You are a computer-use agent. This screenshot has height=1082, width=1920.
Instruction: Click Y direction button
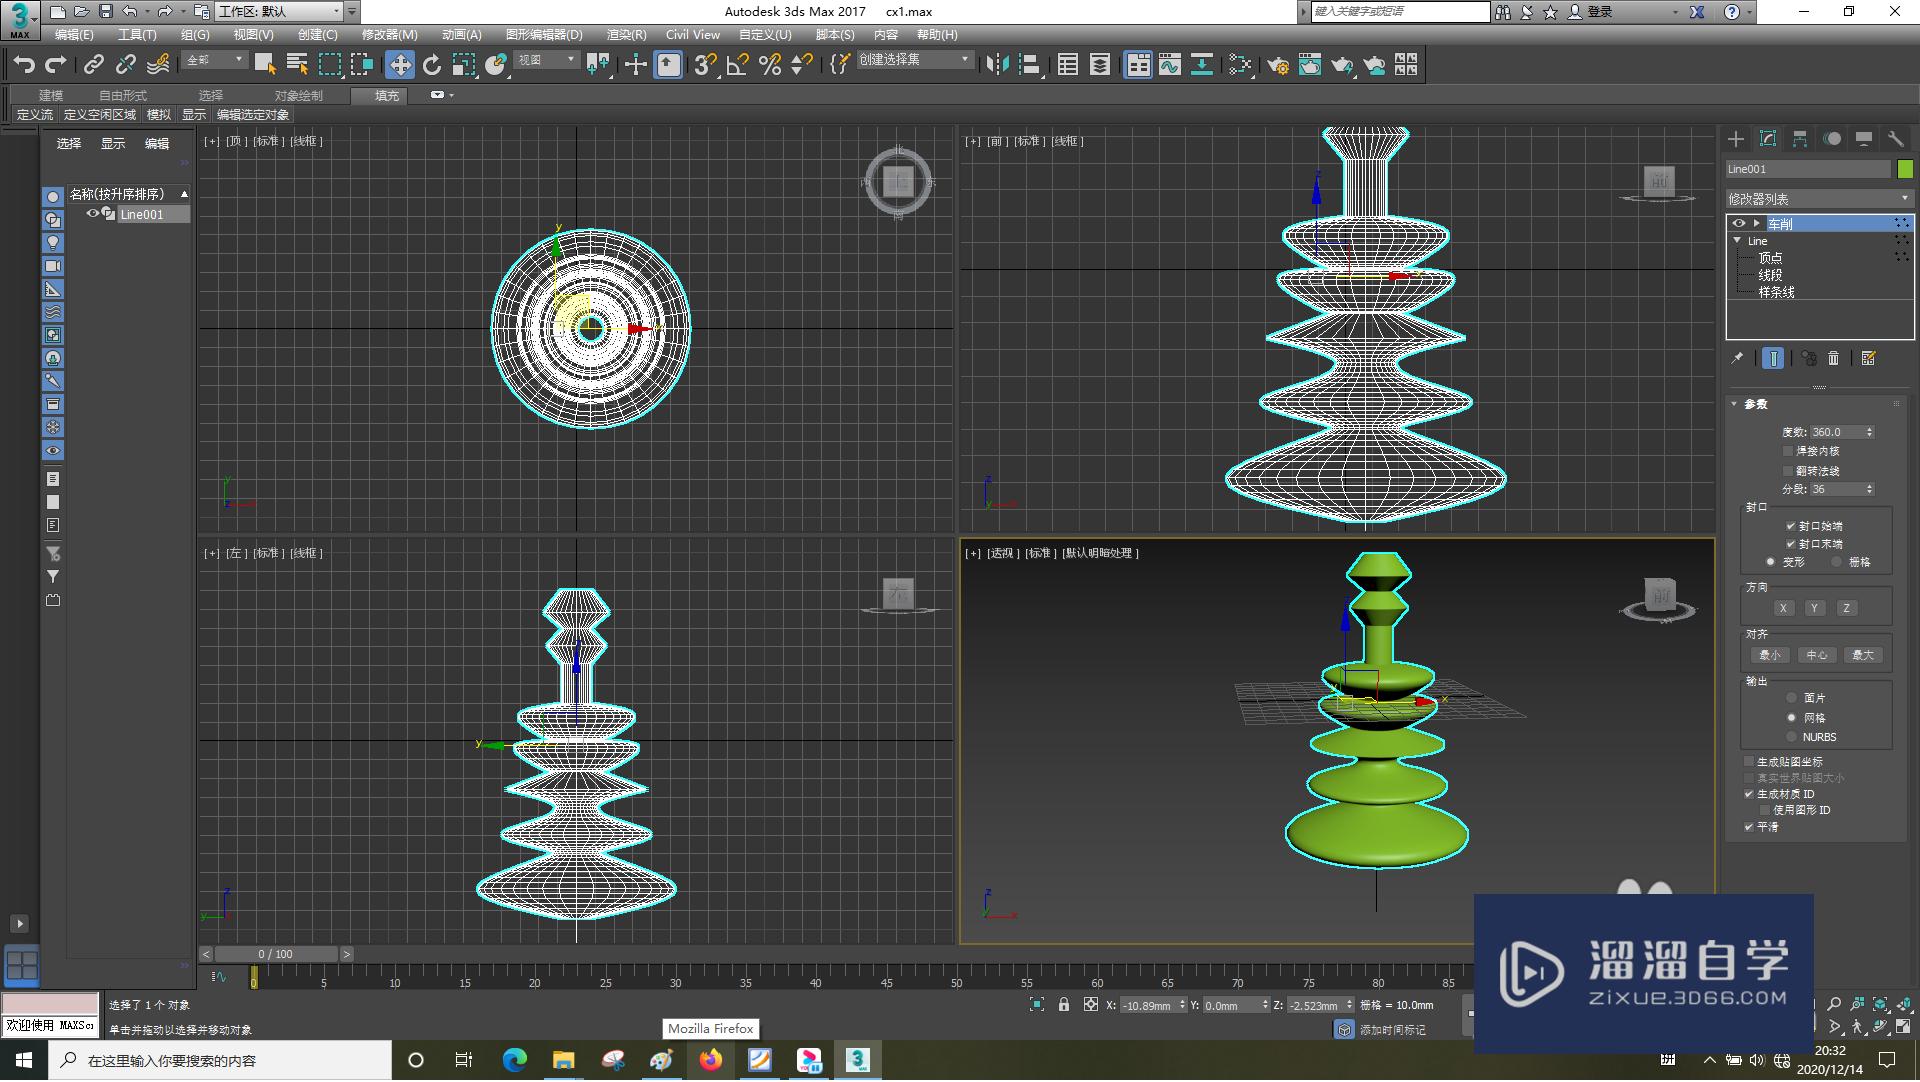tap(1815, 608)
